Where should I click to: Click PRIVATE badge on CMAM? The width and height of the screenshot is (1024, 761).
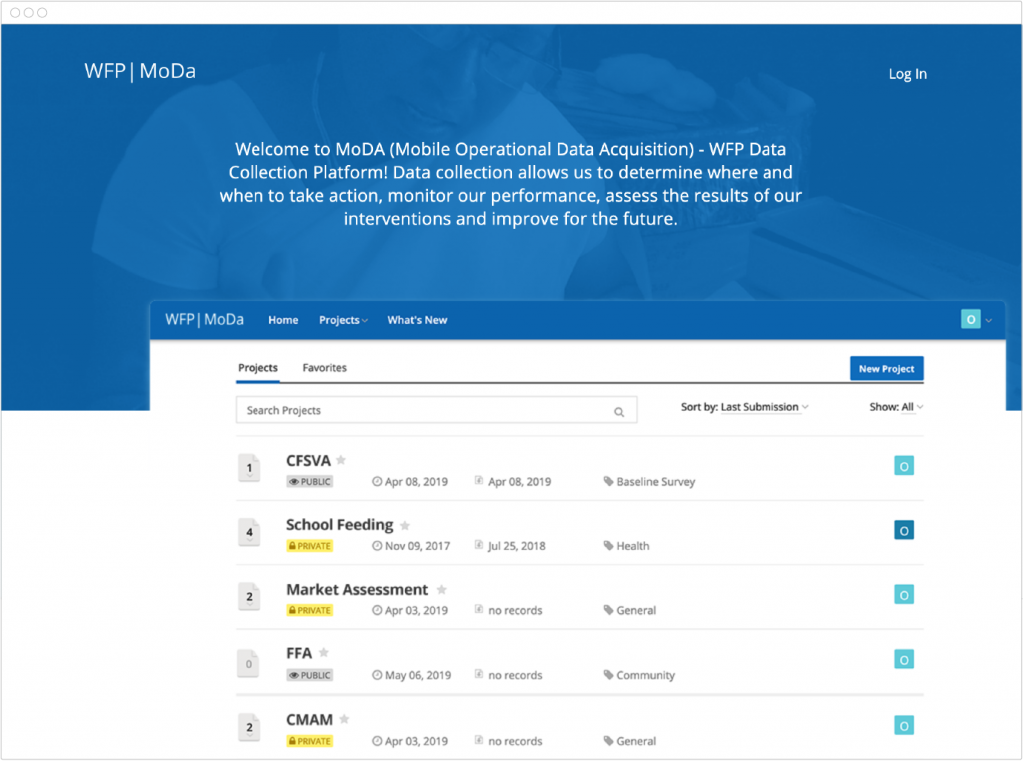[x=310, y=741]
